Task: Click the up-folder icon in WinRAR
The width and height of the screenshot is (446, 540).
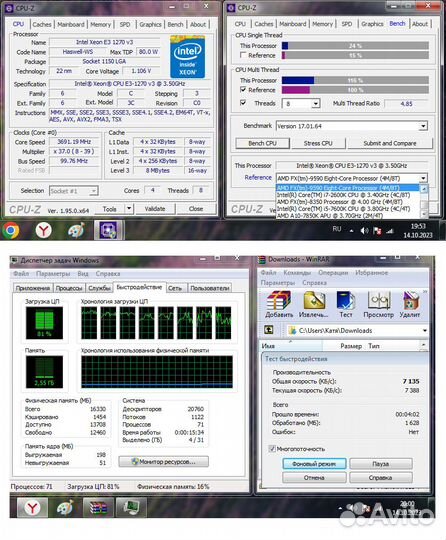Action: click(269, 330)
